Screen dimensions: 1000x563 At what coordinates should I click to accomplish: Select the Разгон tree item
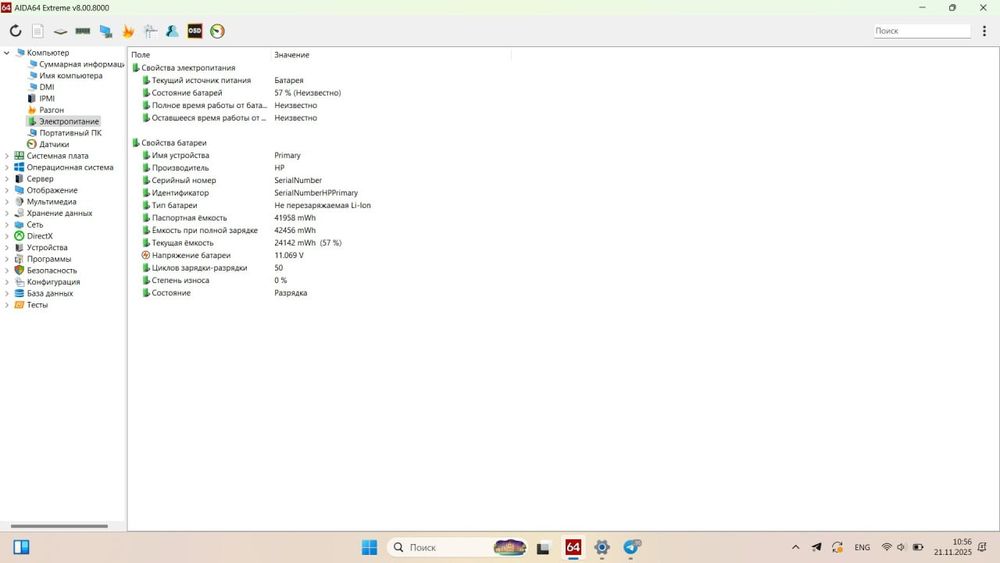coord(51,110)
